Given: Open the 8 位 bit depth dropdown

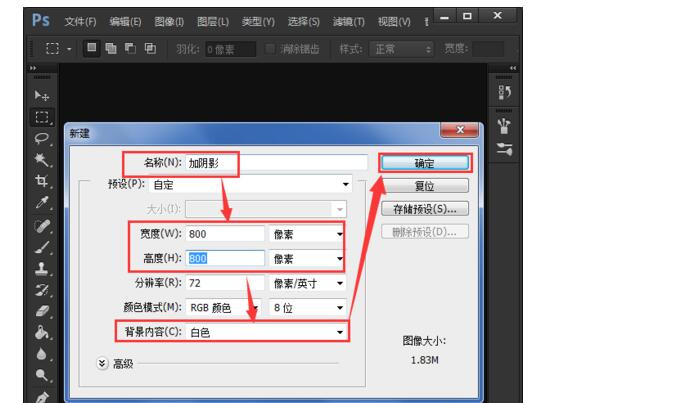Looking at the screenshot, I should tap(307, 308).
